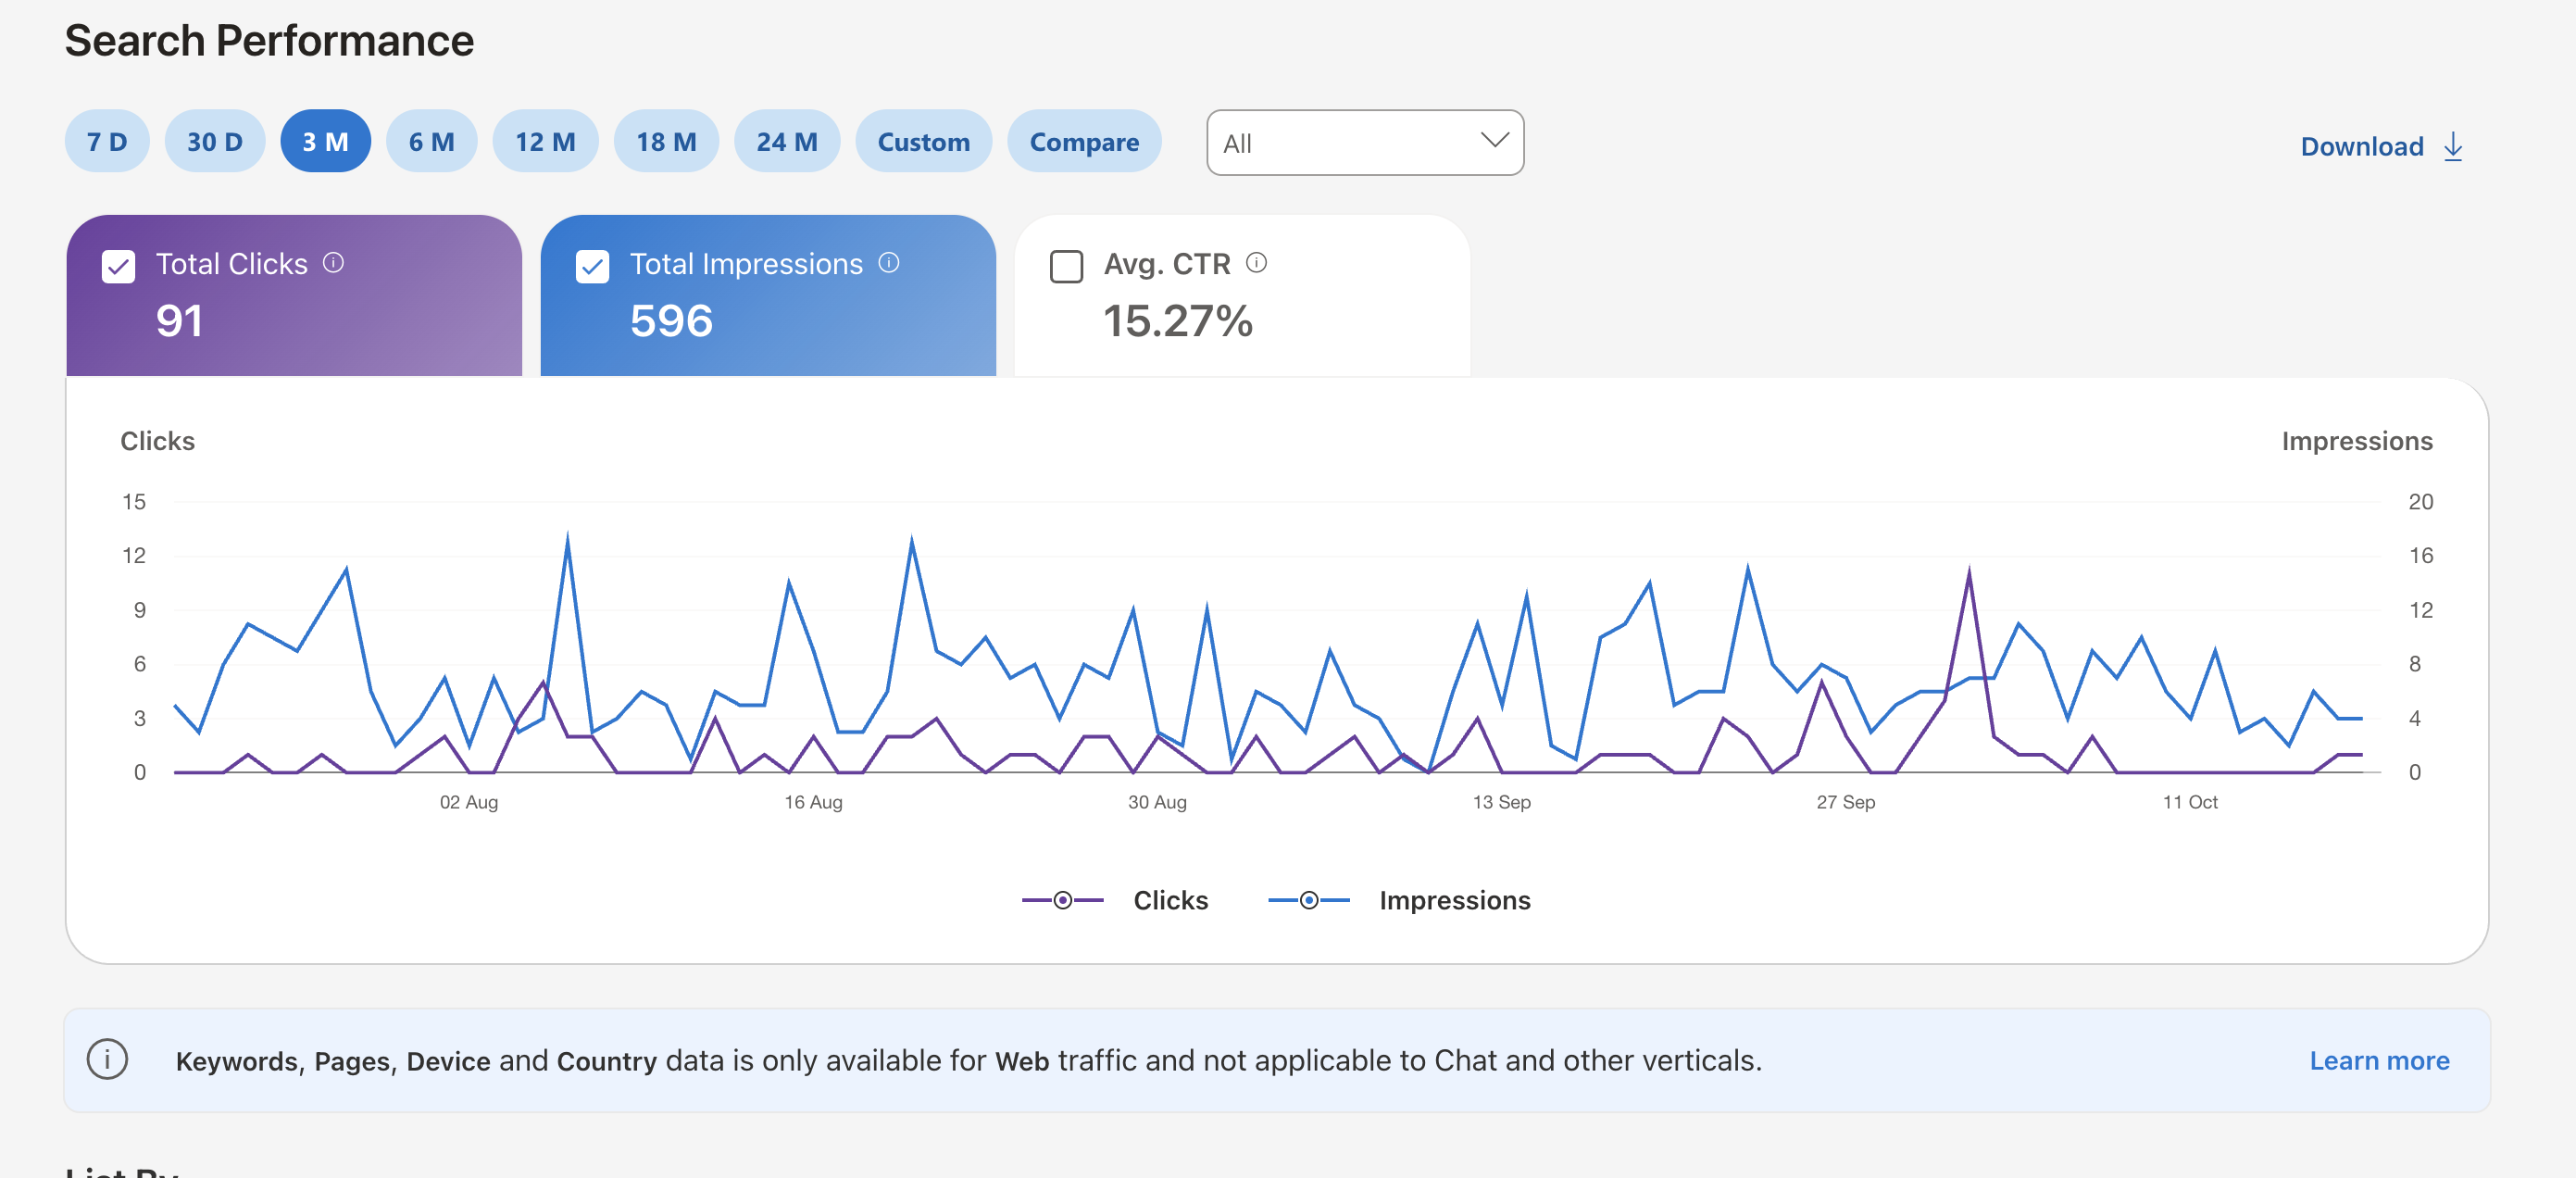Screen dimensions: 2576x1178
Task: Click the Clicks axis title
Action: pyautogui.click(x=157, y=441)
